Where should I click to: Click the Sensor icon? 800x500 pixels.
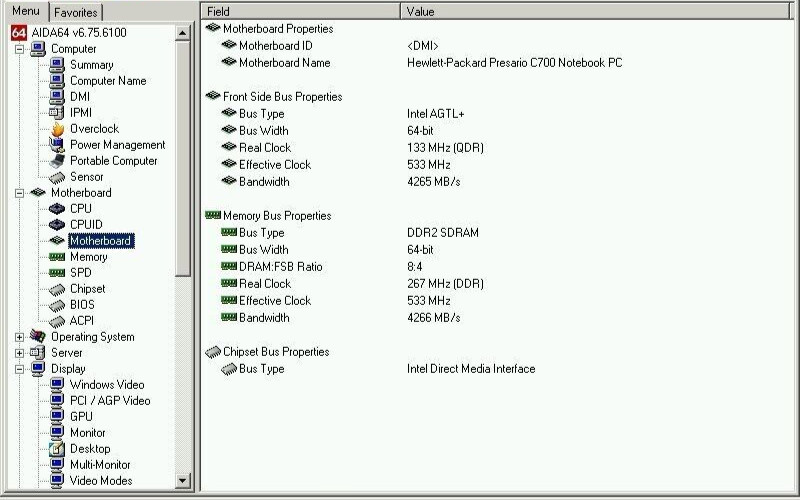57,177
